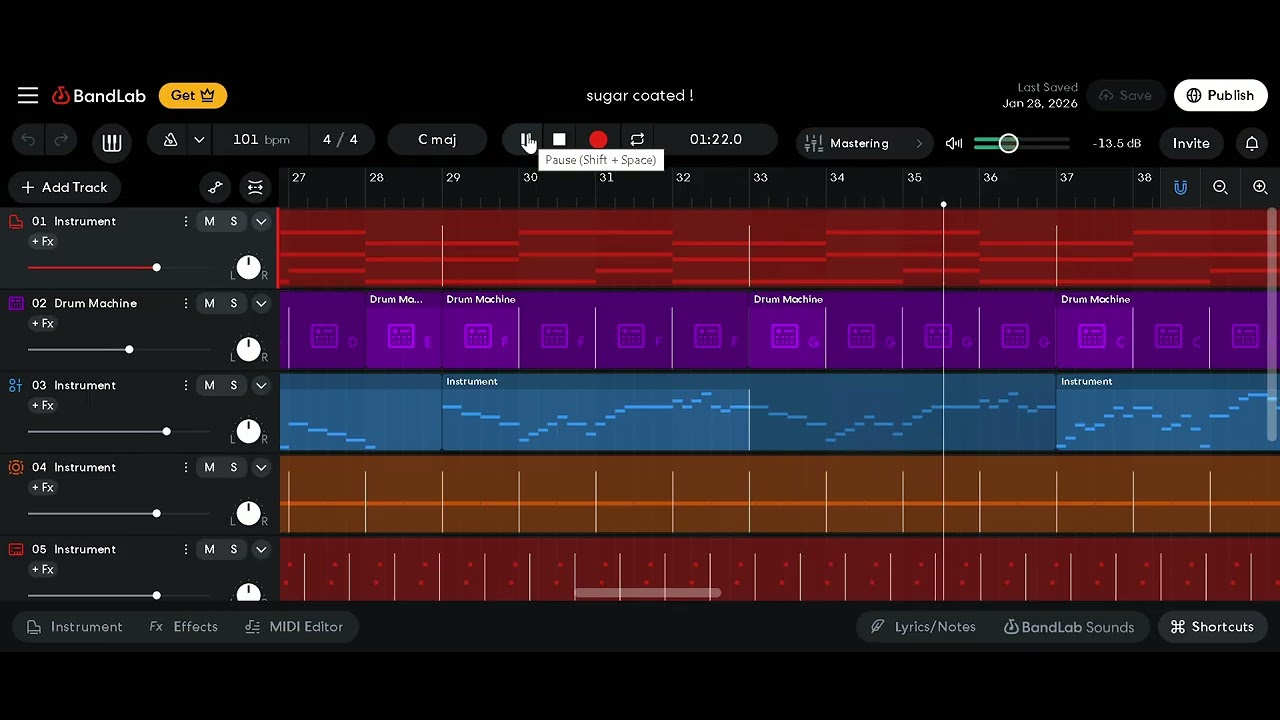Image resolution: width=1280 pixels, height=720 pixels.
Task: Expand track 04 Instrument chevron
Action: pos(261,467)
